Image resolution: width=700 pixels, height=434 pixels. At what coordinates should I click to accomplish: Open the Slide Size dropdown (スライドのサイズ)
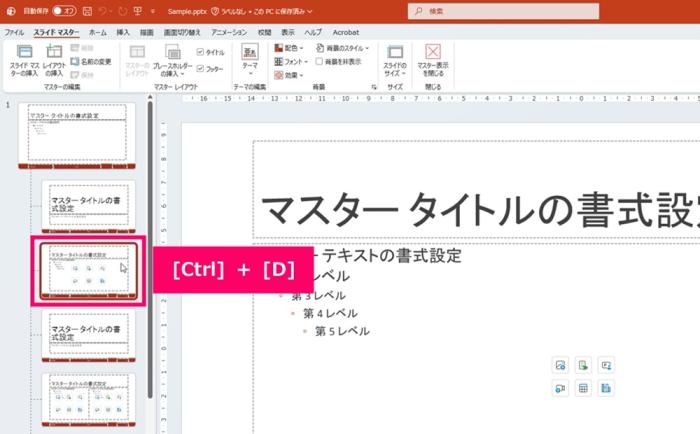click(394, 59)
